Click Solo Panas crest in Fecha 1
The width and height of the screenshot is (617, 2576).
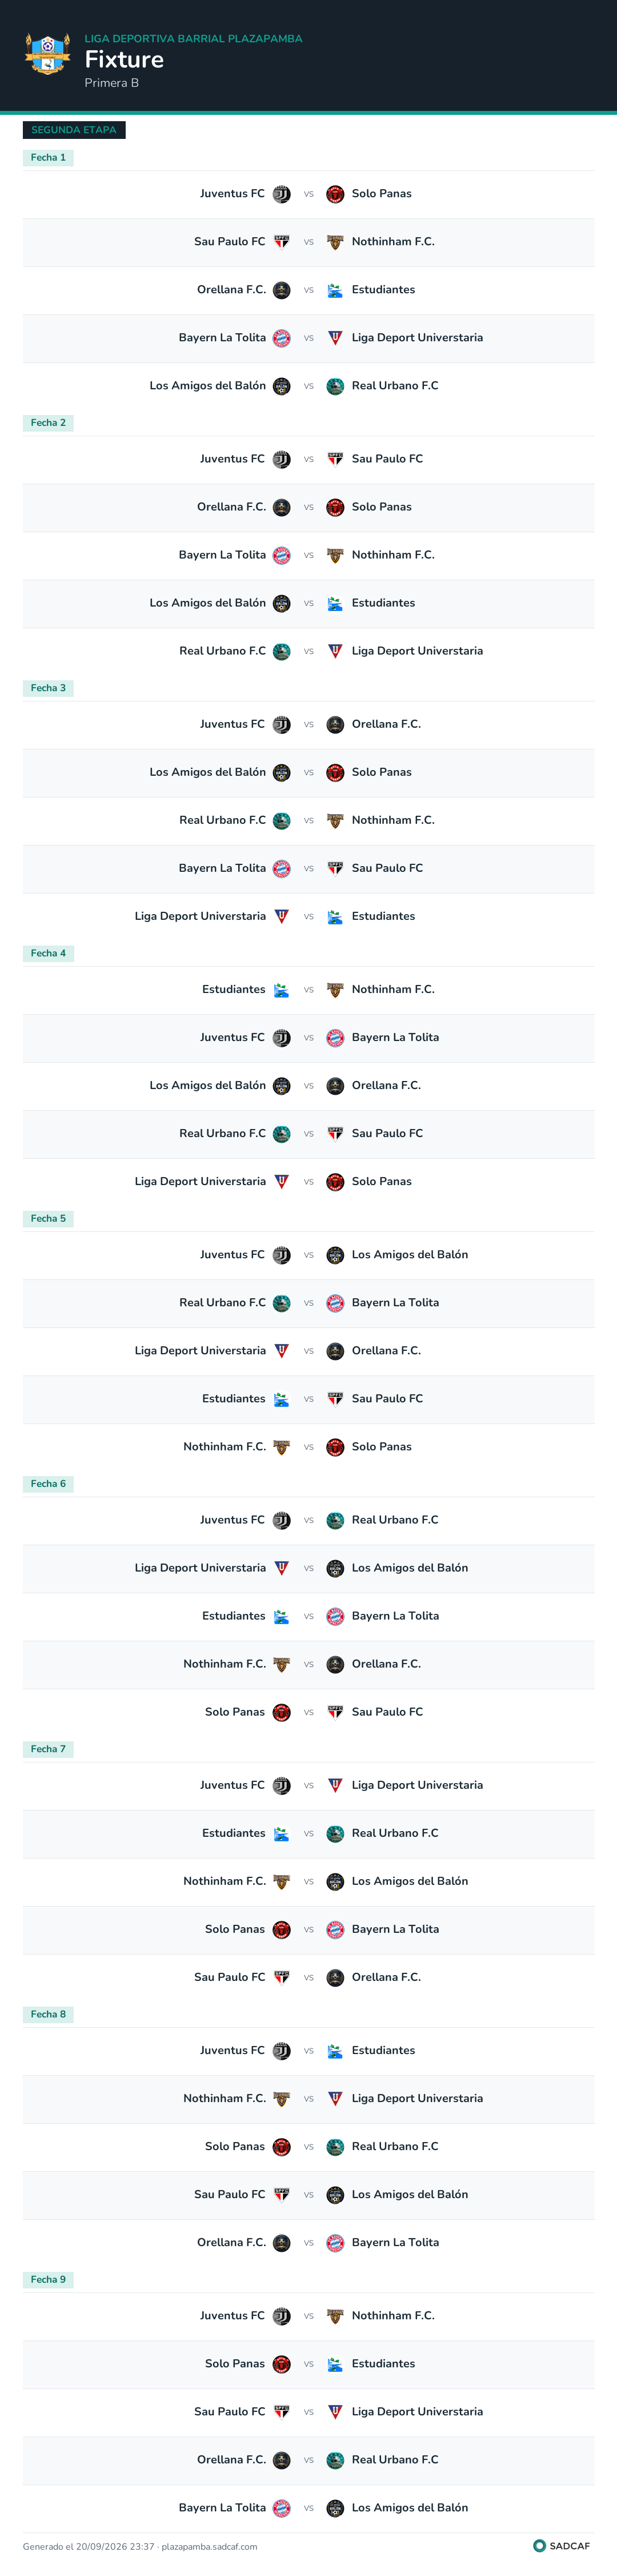tap(335, 194)
